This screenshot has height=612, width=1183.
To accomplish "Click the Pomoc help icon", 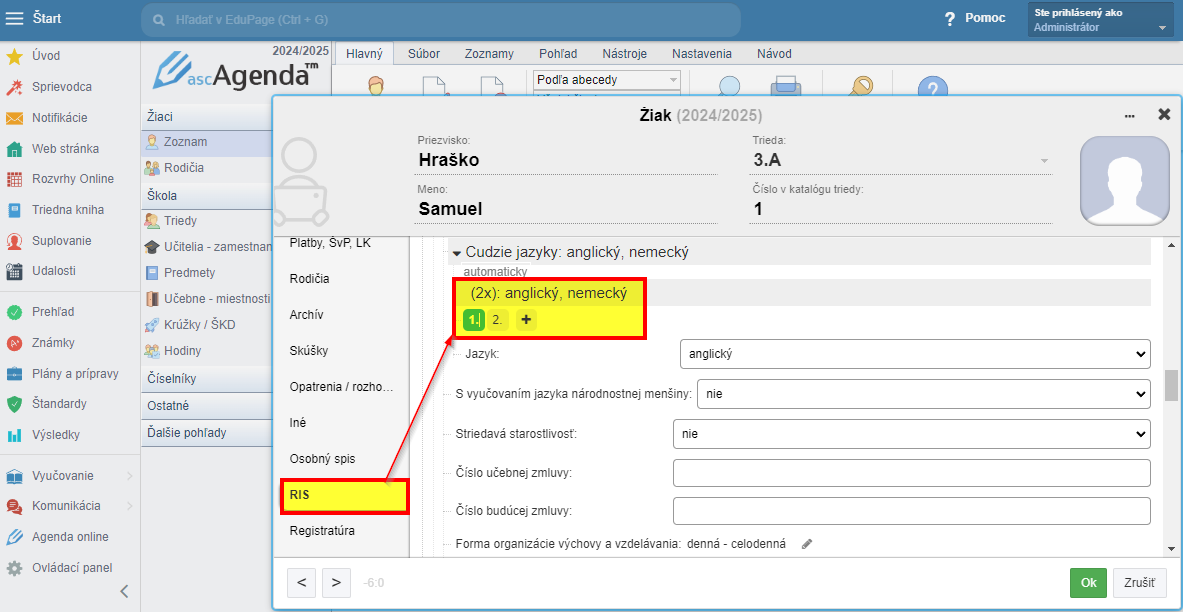I will (x=950, y=19).
